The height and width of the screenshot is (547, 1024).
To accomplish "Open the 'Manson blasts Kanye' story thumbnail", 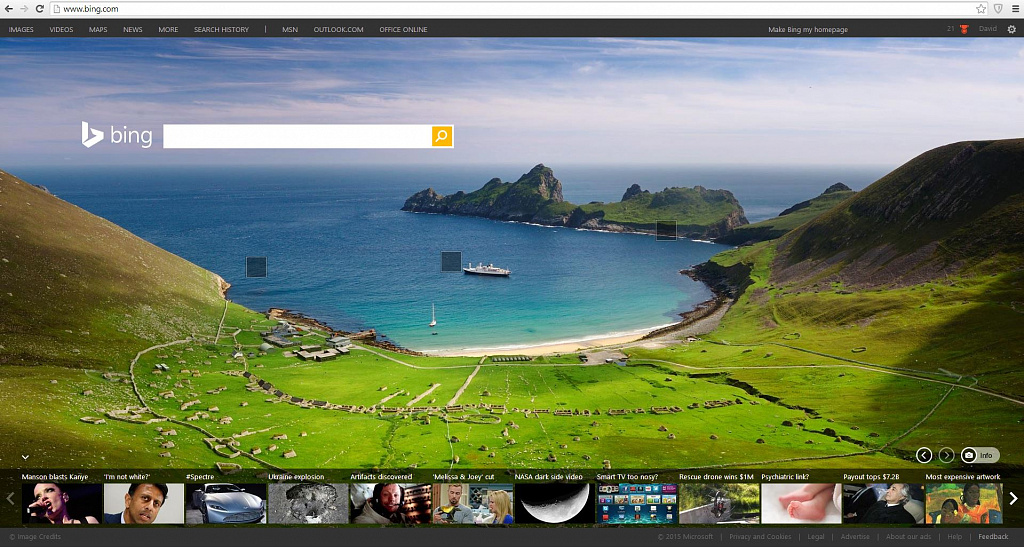I will point(61,503).
